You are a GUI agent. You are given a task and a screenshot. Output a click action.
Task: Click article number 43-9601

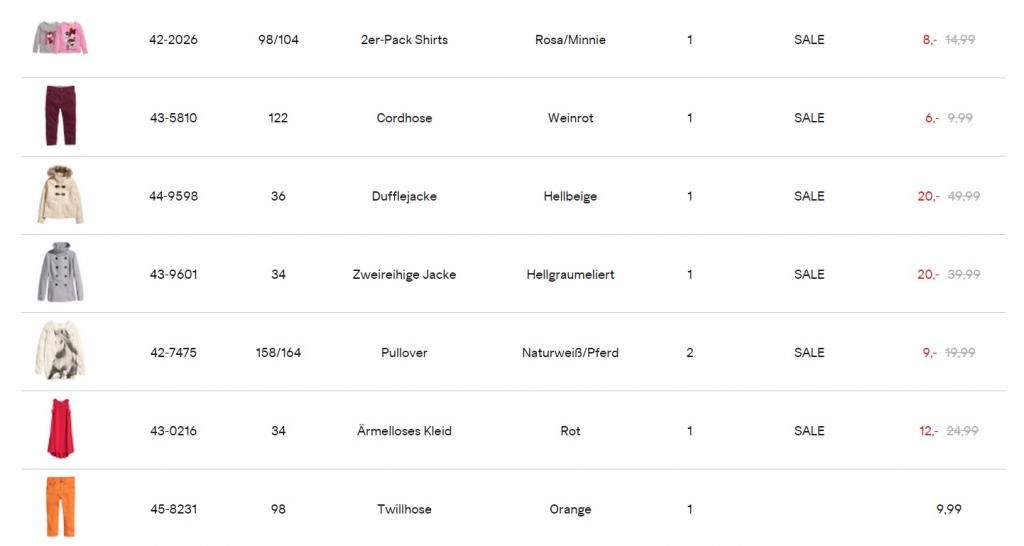click(x=173, y=274)
